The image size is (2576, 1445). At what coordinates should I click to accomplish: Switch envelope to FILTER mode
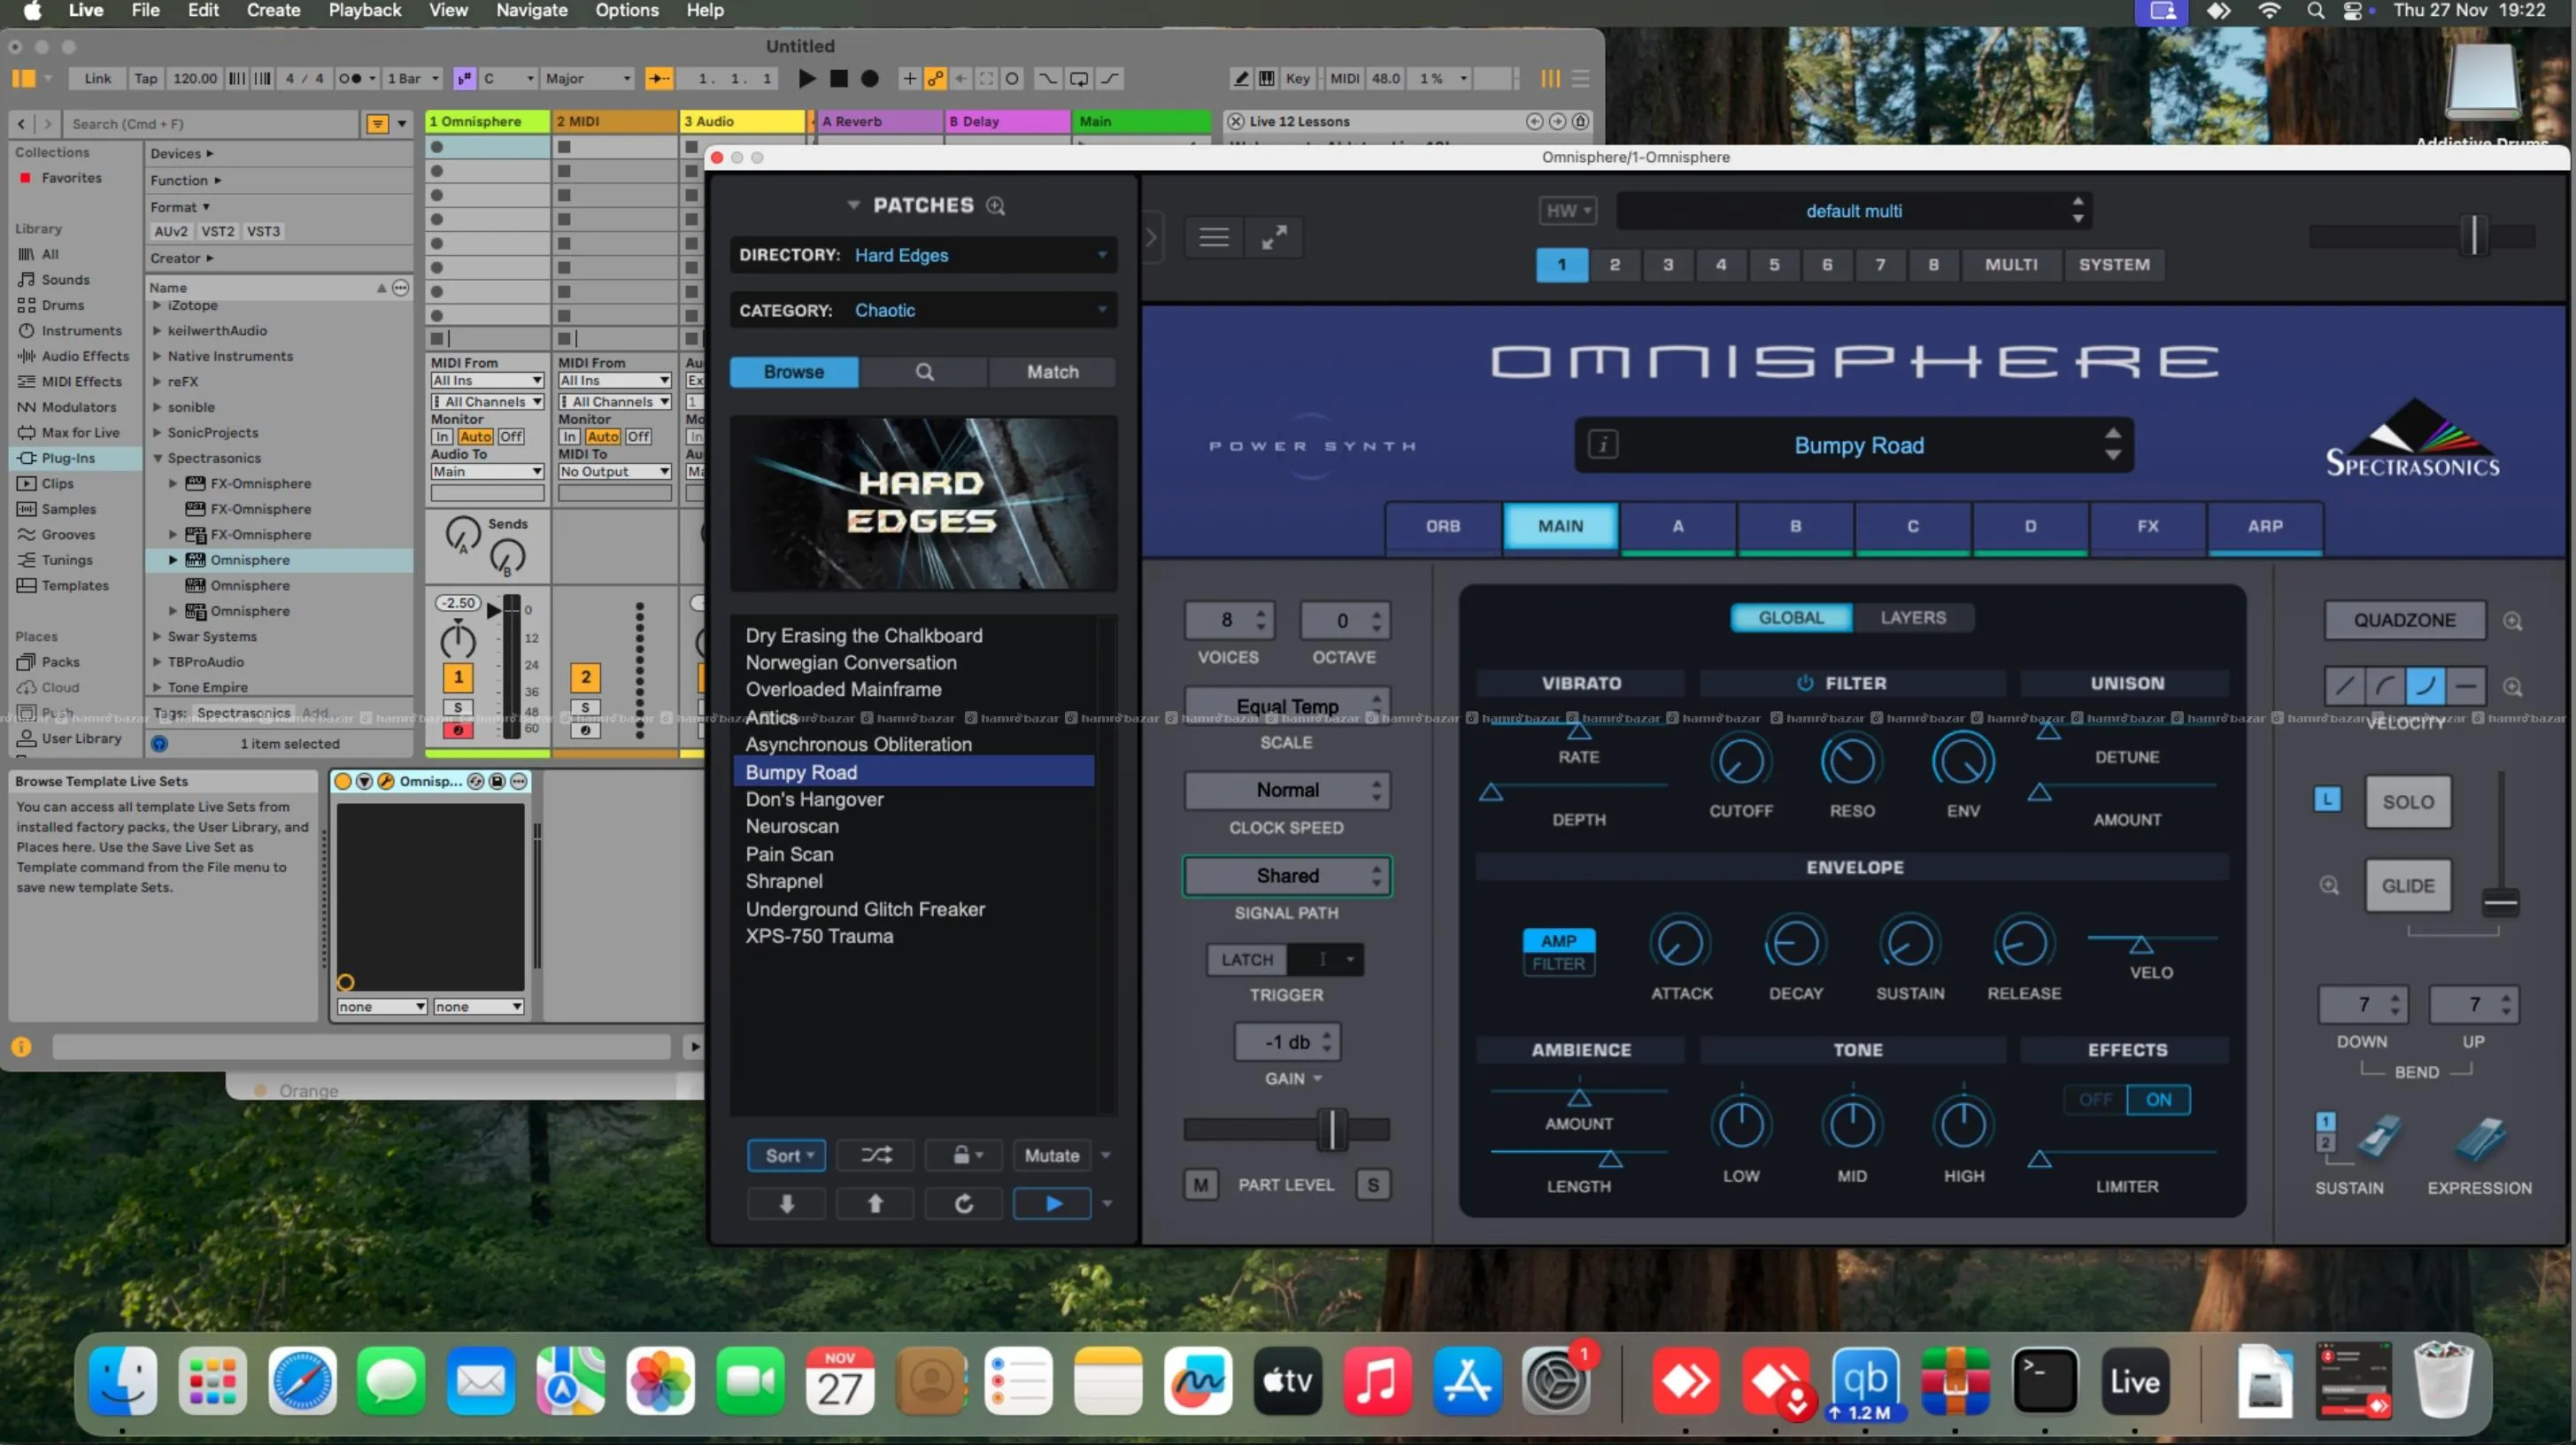point(1558,964)
